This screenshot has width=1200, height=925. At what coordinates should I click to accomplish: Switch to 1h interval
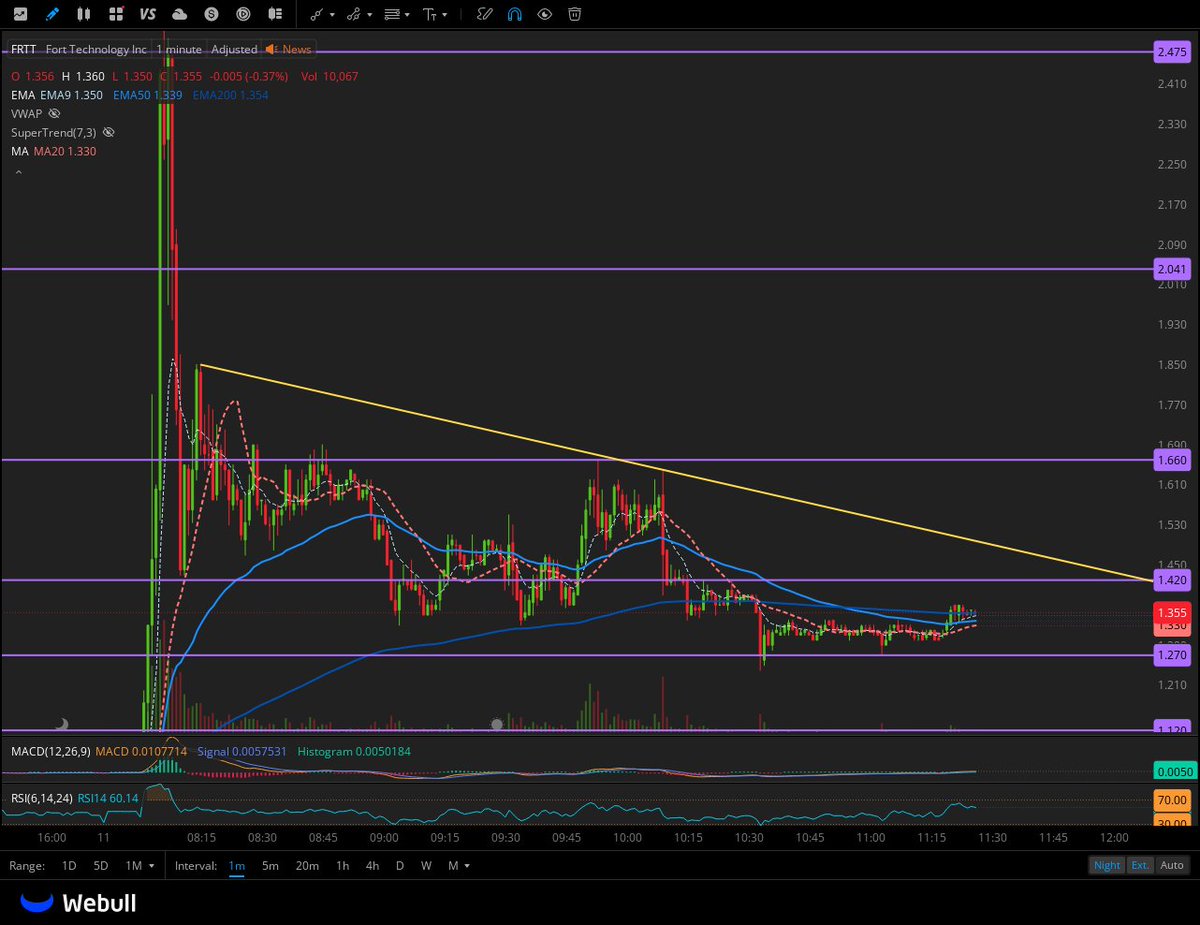[342, 865]
